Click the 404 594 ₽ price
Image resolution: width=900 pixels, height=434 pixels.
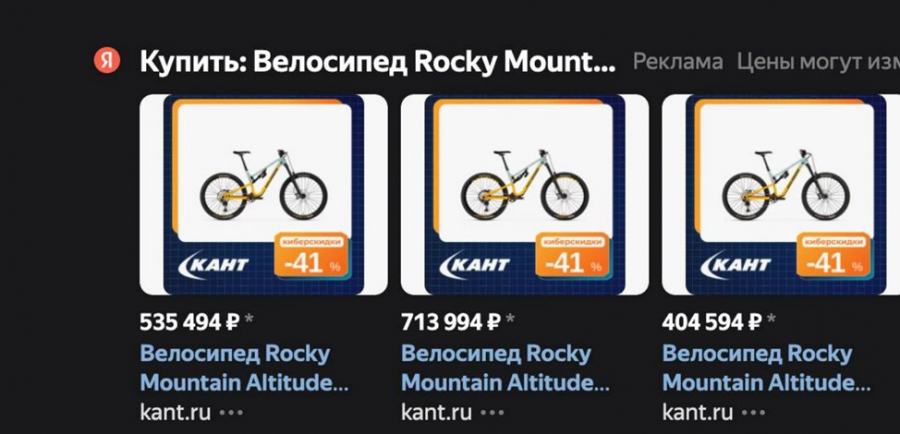tap(711, 322)
